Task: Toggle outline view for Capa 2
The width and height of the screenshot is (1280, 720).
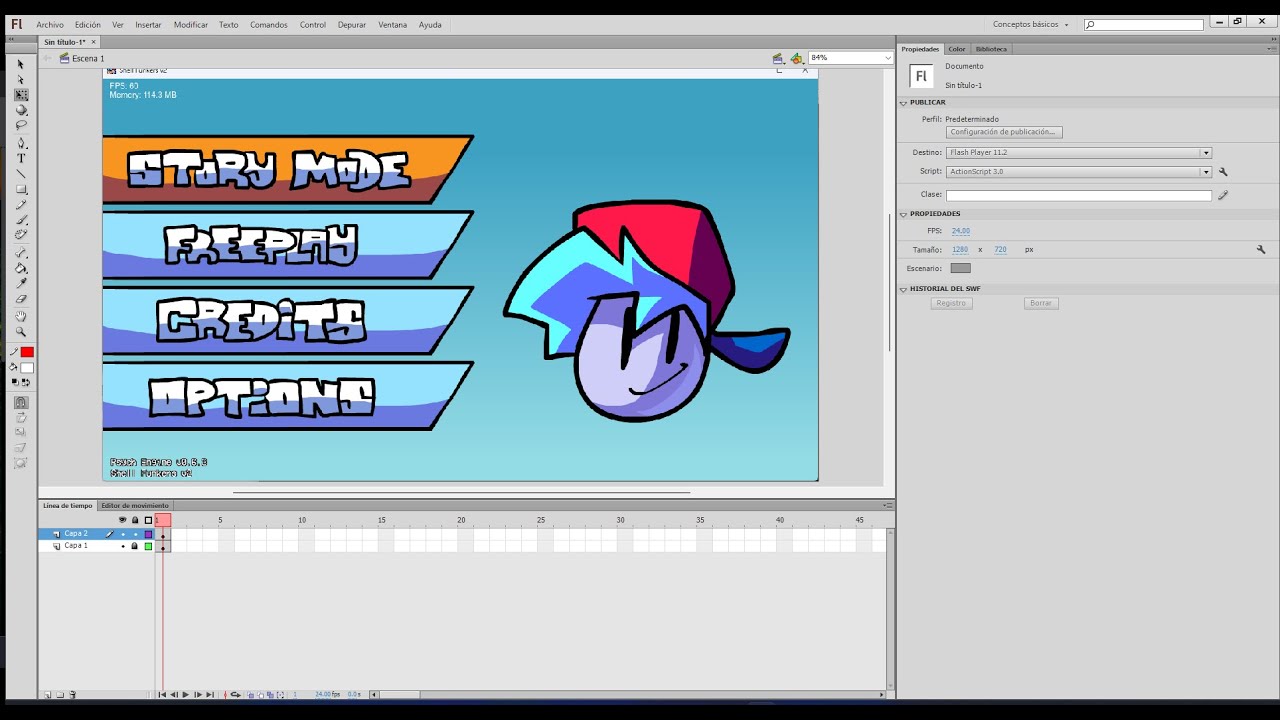Action: click(148, 533)
